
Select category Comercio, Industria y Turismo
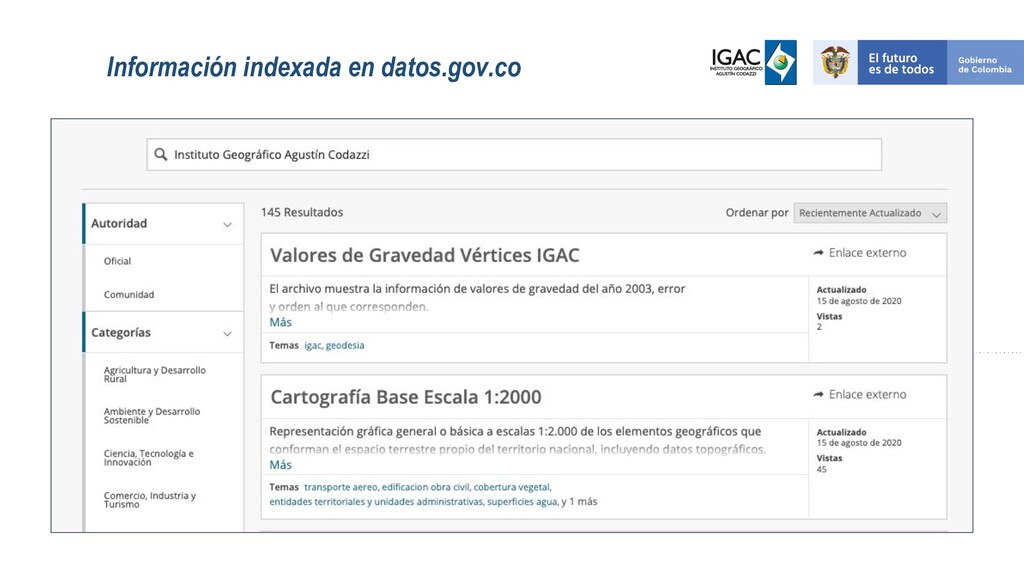pyautogui.click(x=150, y=500)
